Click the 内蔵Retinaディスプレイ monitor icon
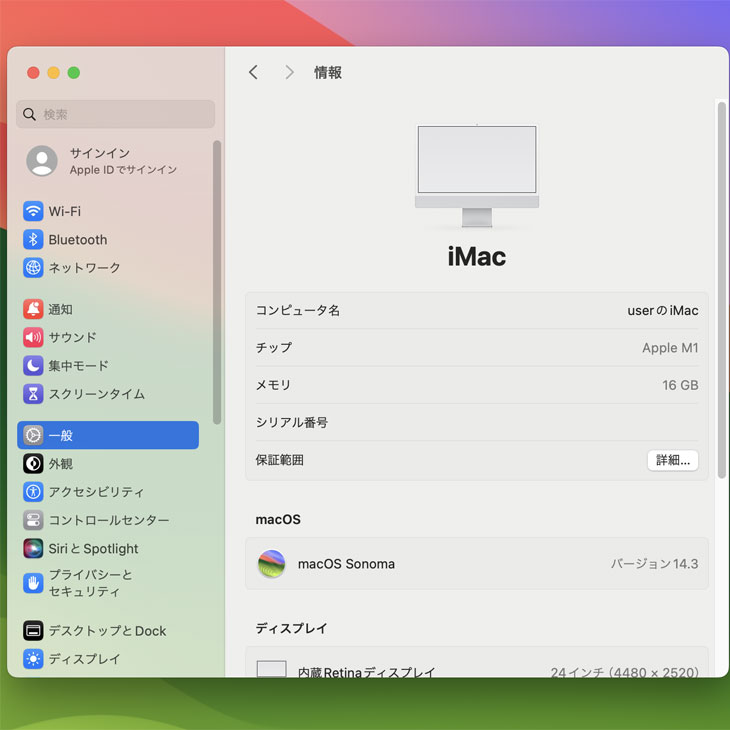 coord(271,669)
